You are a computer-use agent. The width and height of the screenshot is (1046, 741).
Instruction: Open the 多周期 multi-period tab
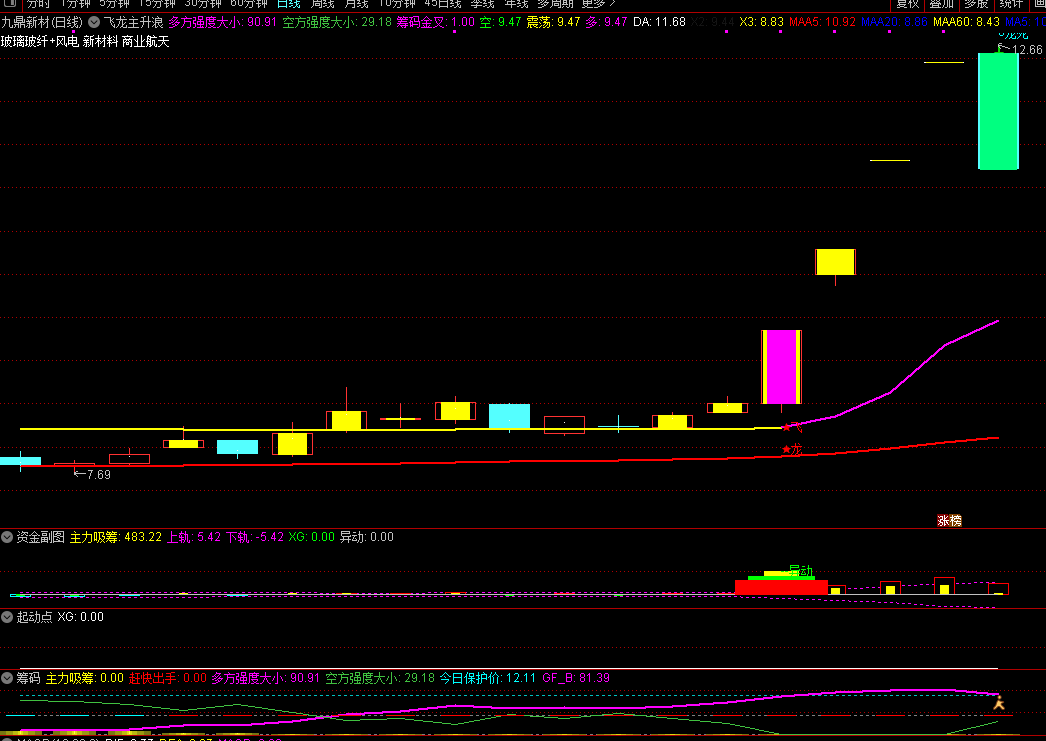pyautogui.click(x=555, y=4)
